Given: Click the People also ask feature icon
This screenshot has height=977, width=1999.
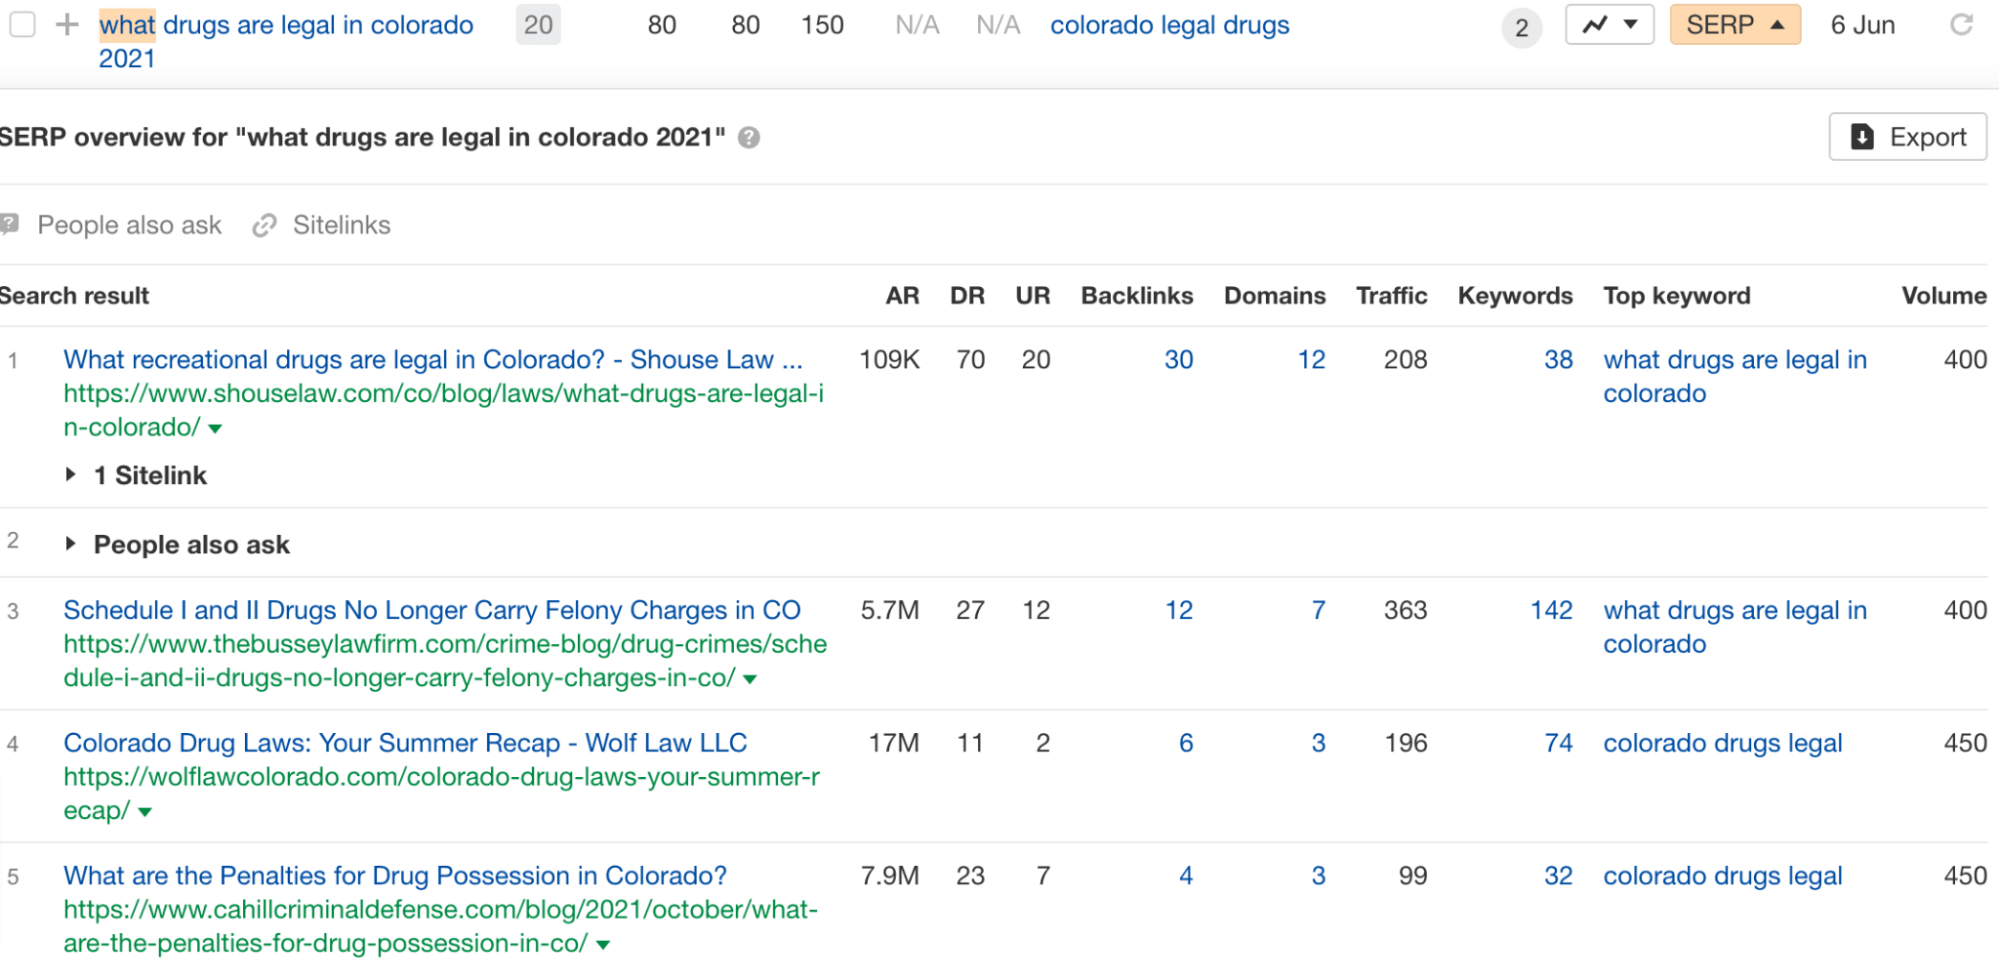Looking at the screenshot, I should tap(11, 224).
